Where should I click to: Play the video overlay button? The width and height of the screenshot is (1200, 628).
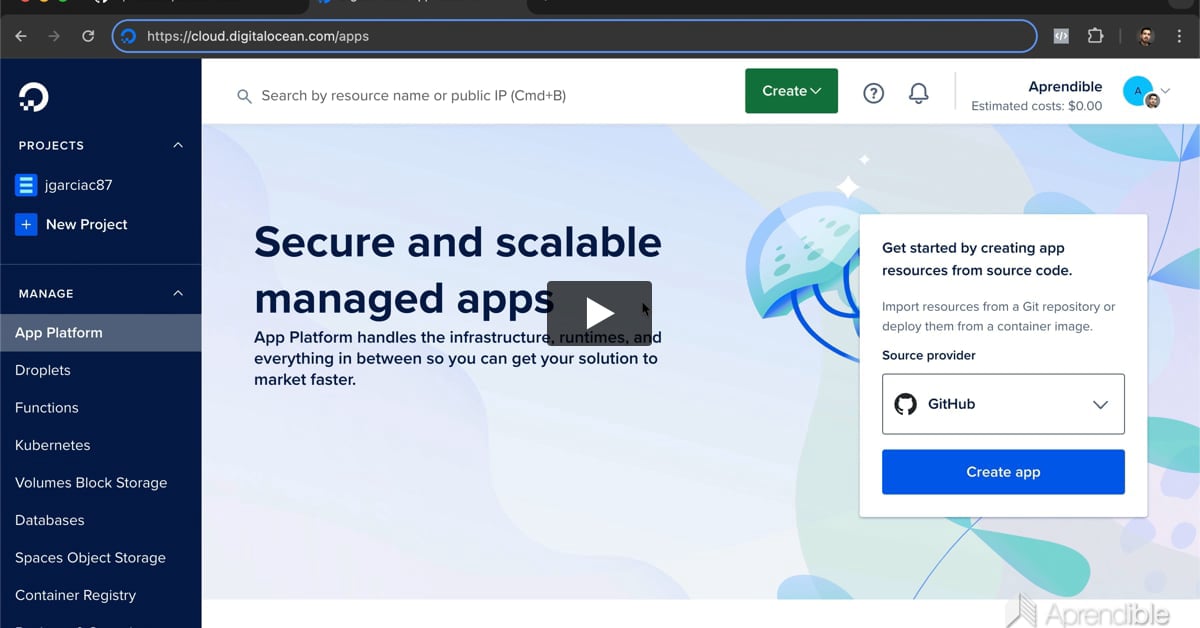click(x=599, y=313)
